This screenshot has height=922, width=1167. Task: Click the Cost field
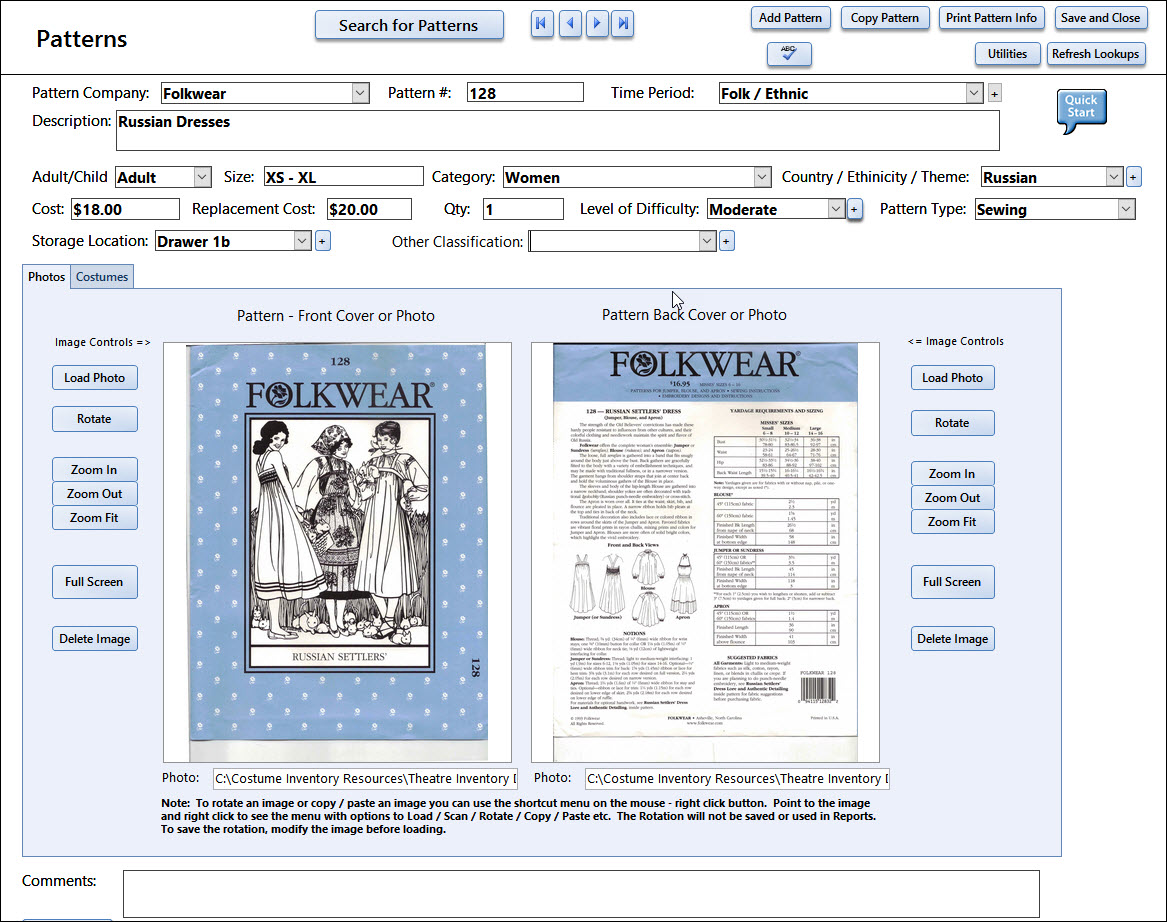click(x=125, y=209)
